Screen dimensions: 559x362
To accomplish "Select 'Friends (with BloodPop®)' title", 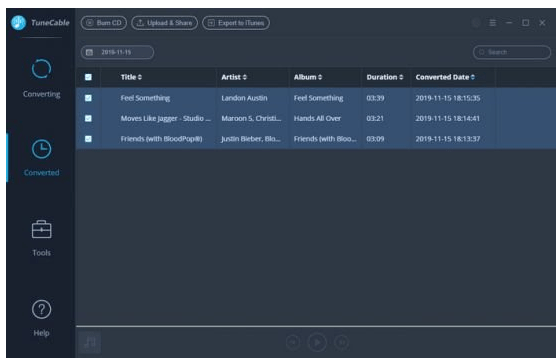I will point(161,139).
